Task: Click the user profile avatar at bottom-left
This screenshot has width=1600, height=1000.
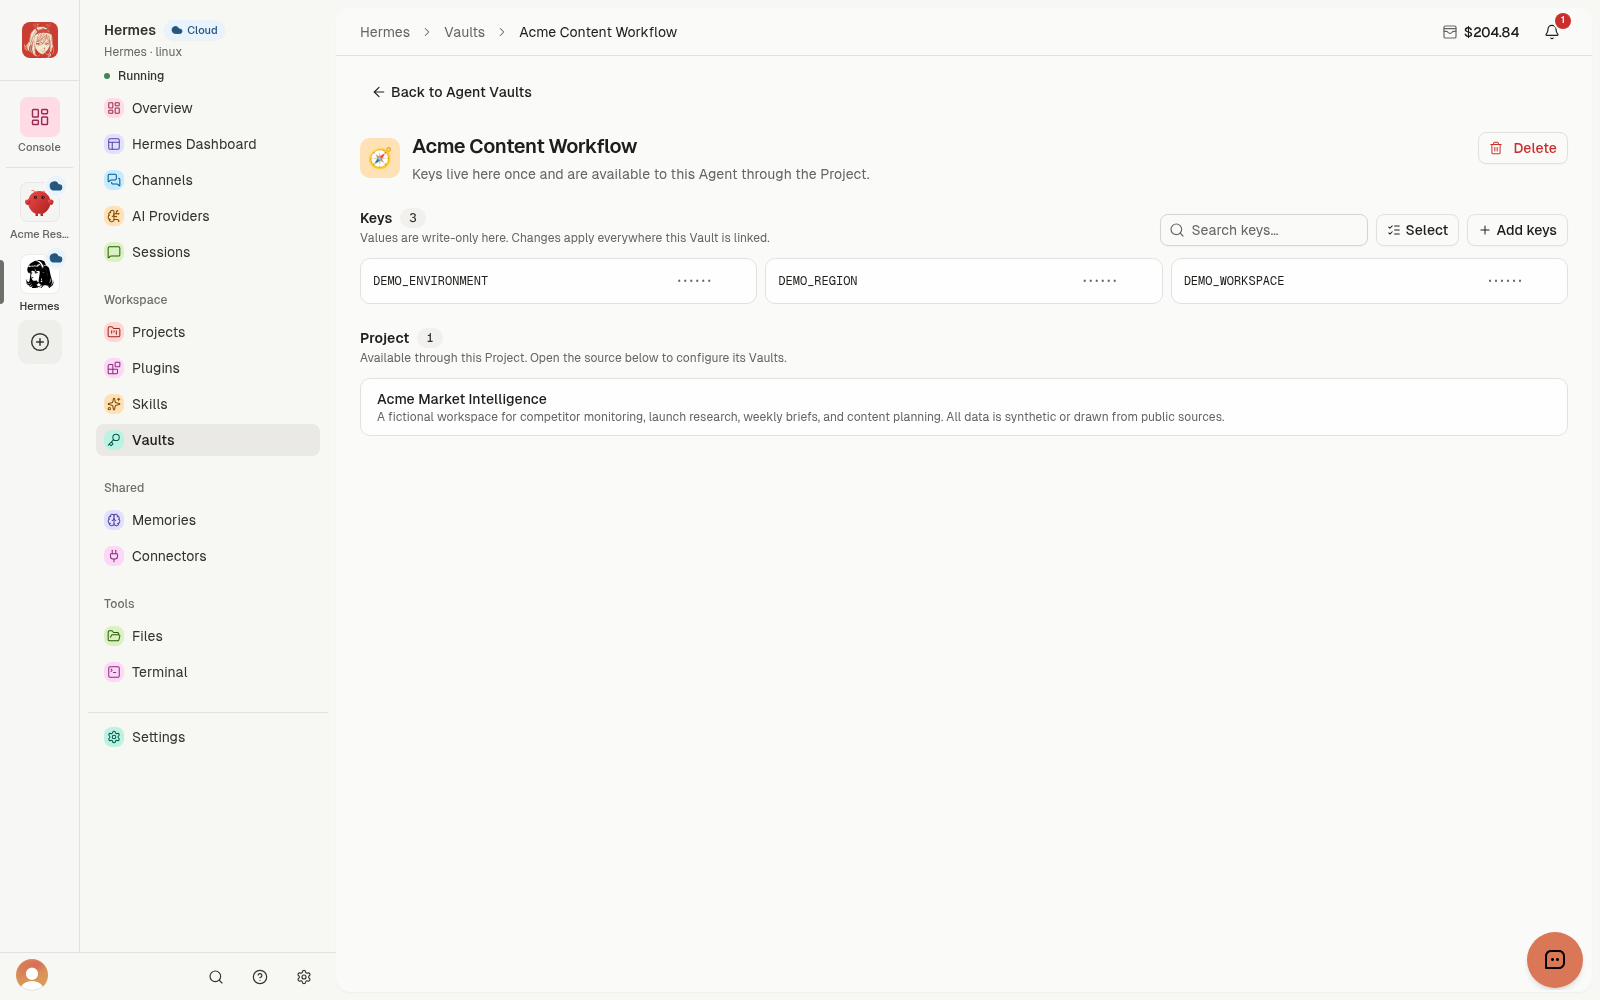Action: point(32,975)
